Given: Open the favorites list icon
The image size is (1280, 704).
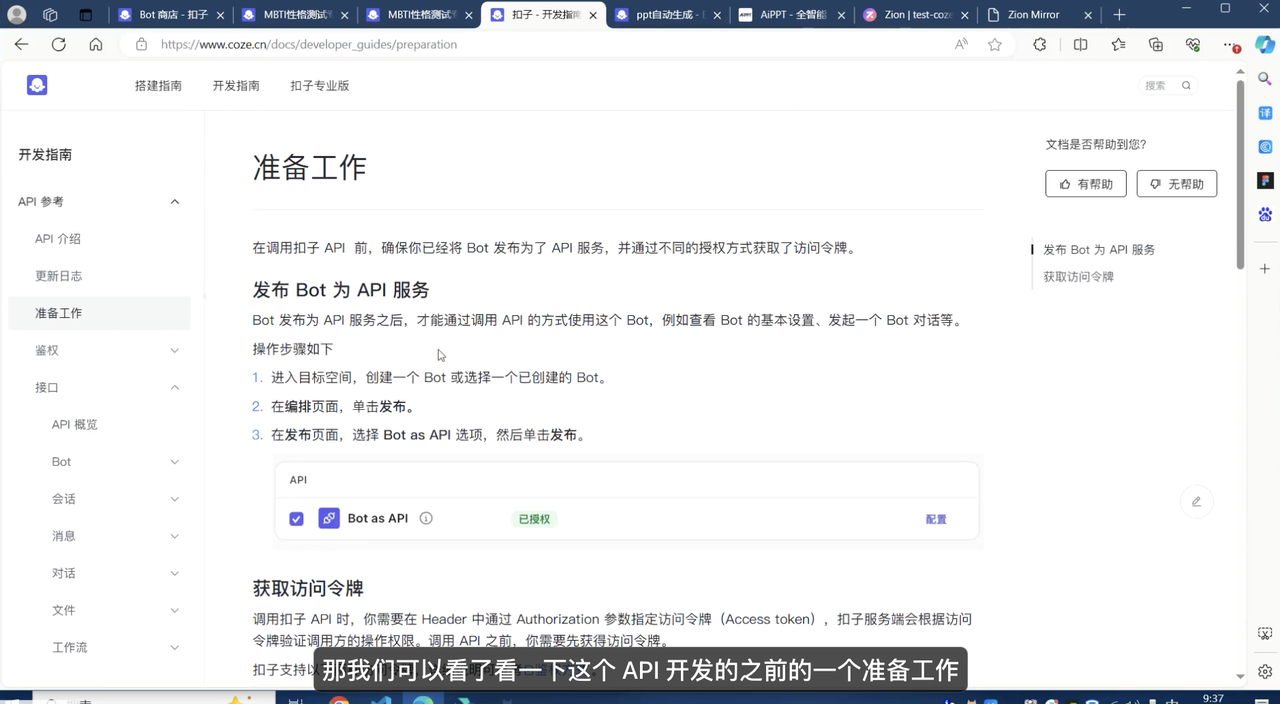Looking at the screenshot, I should pos(1118,45).
